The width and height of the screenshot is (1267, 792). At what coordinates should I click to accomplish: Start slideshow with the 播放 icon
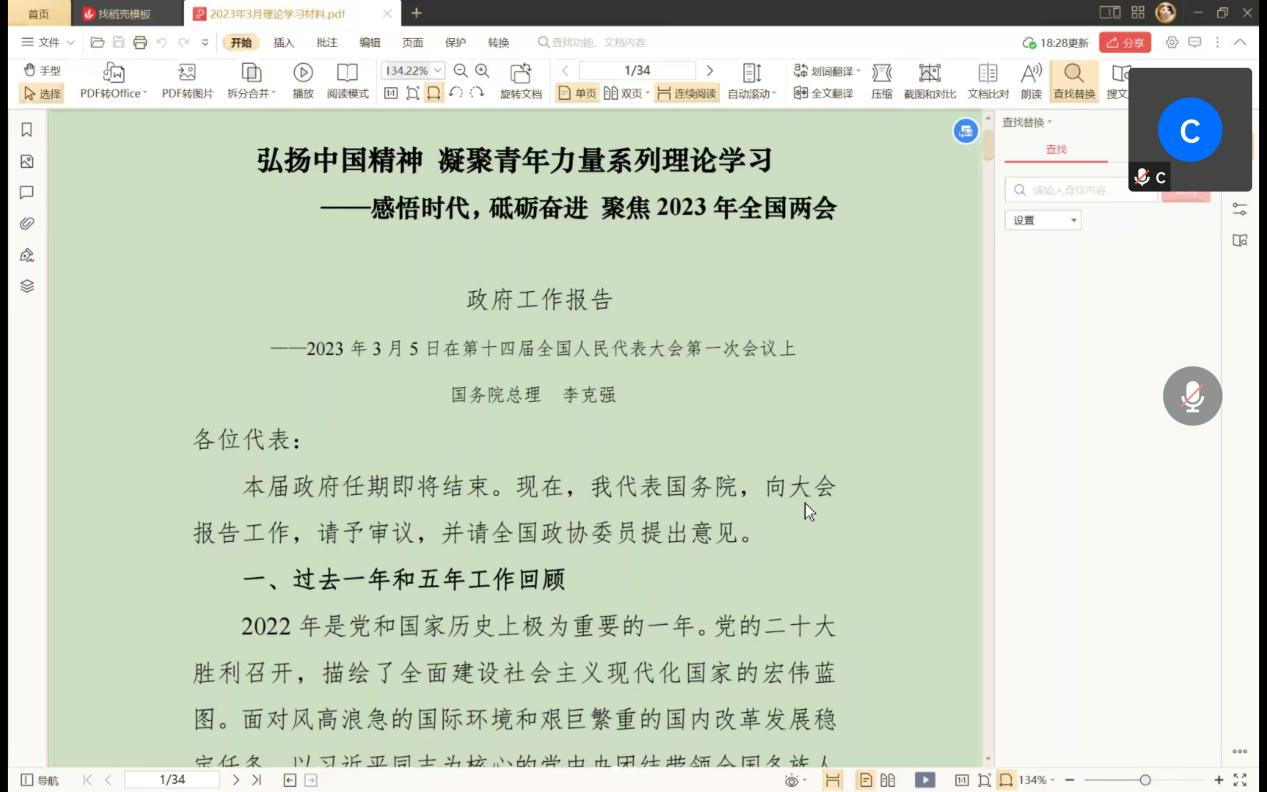[x=303, y=73]
